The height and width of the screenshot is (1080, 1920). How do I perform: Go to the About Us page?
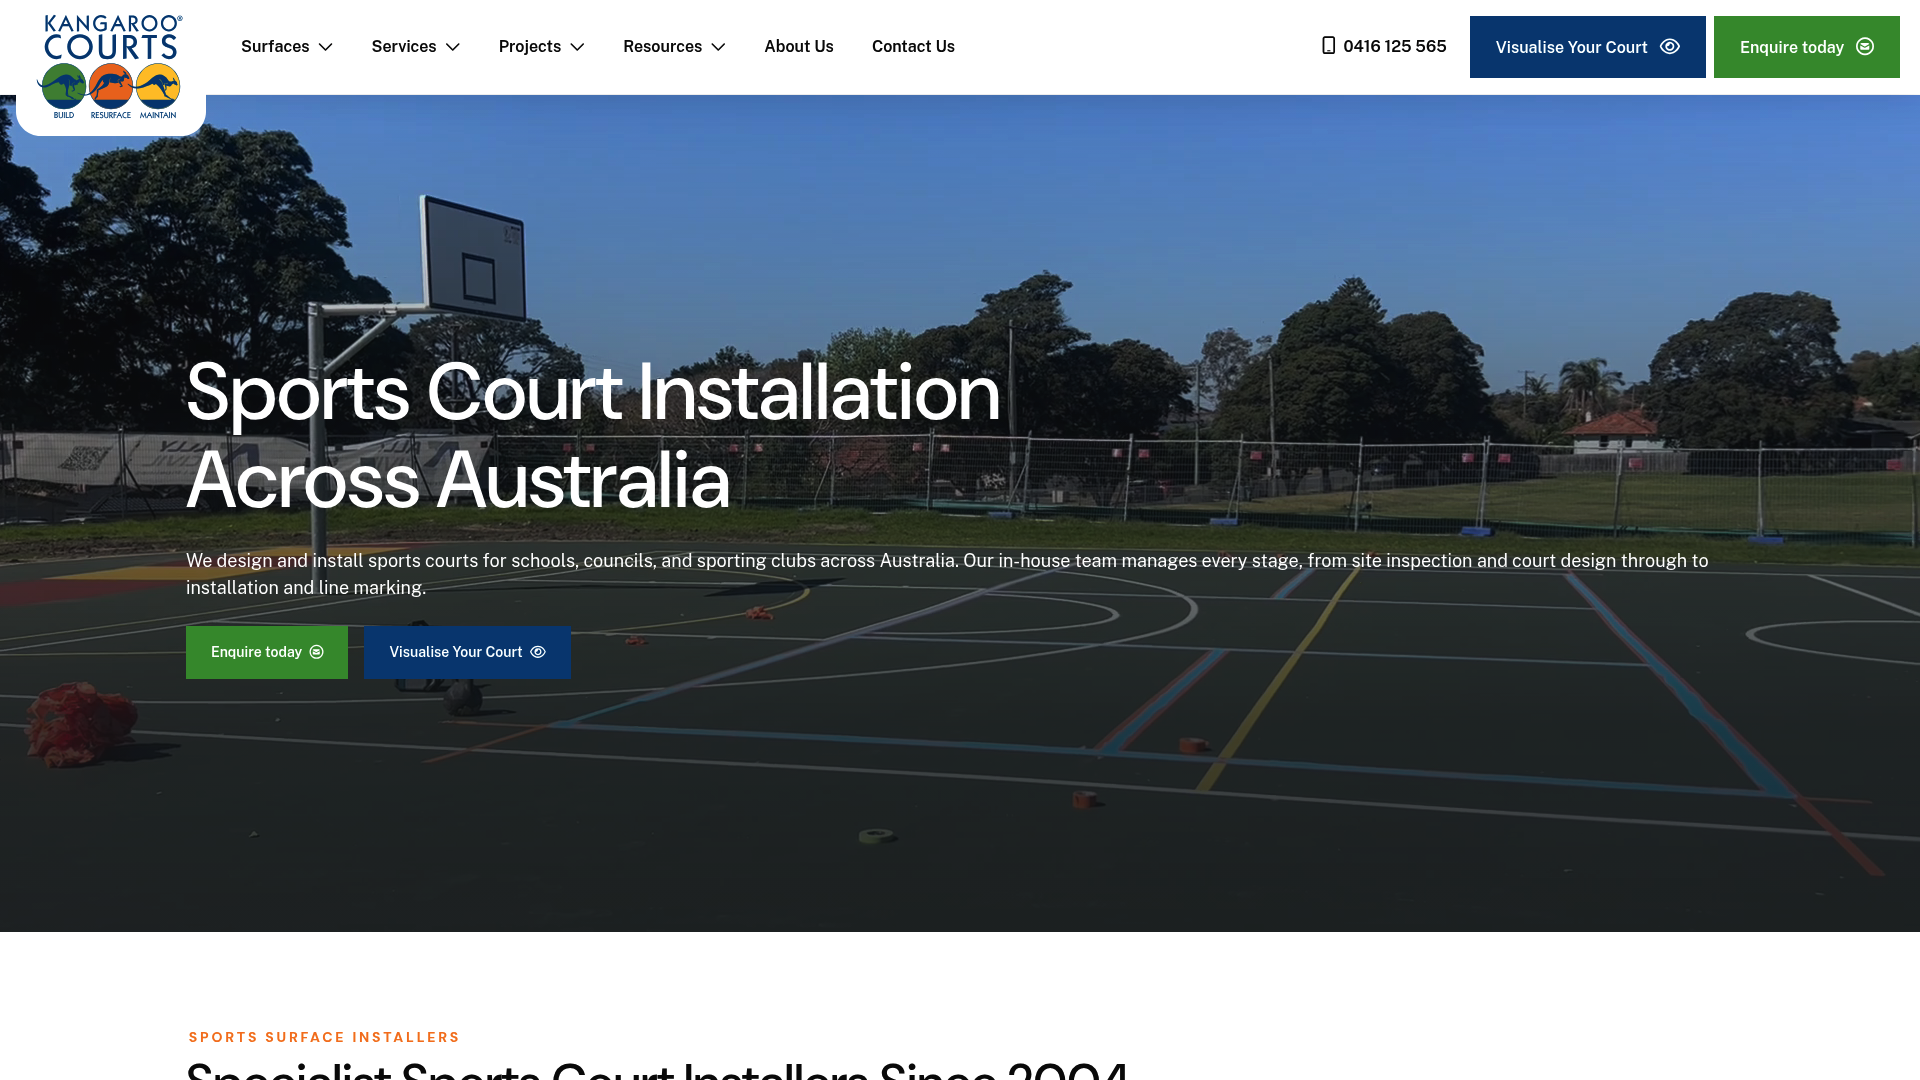coord(799,47)
